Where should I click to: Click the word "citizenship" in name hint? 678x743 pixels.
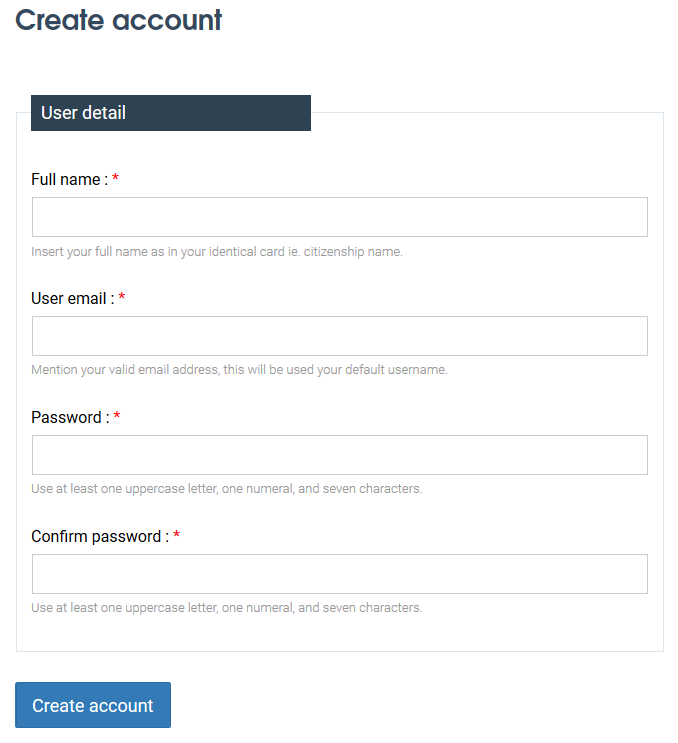[x=334, y=252]
